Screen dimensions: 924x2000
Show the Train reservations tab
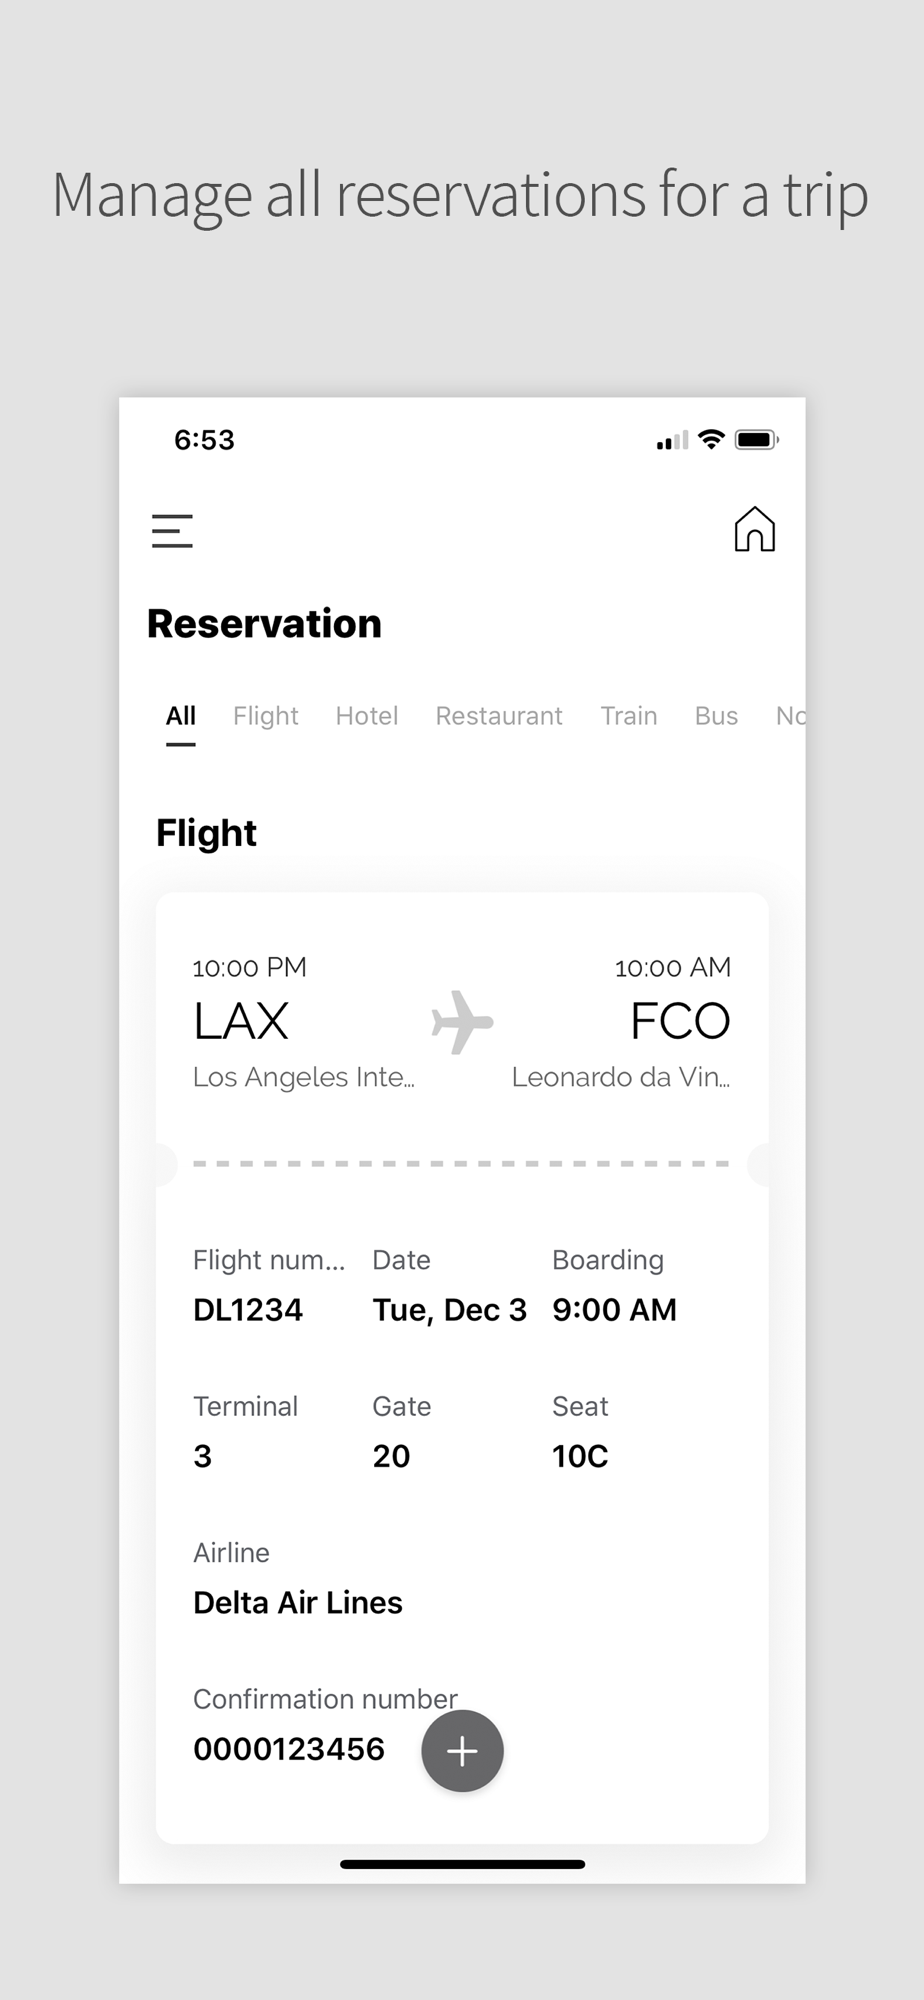coord(629,716)
